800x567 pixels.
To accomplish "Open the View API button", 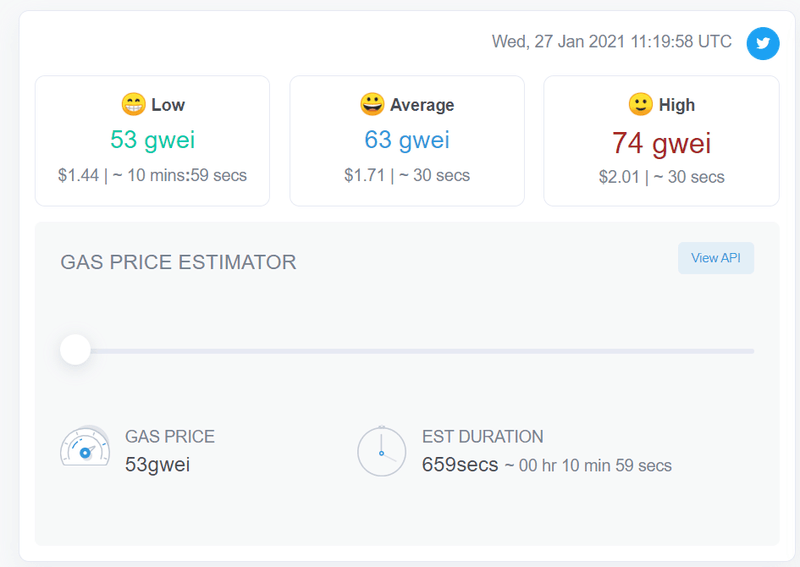I will [x=716, y=258].
